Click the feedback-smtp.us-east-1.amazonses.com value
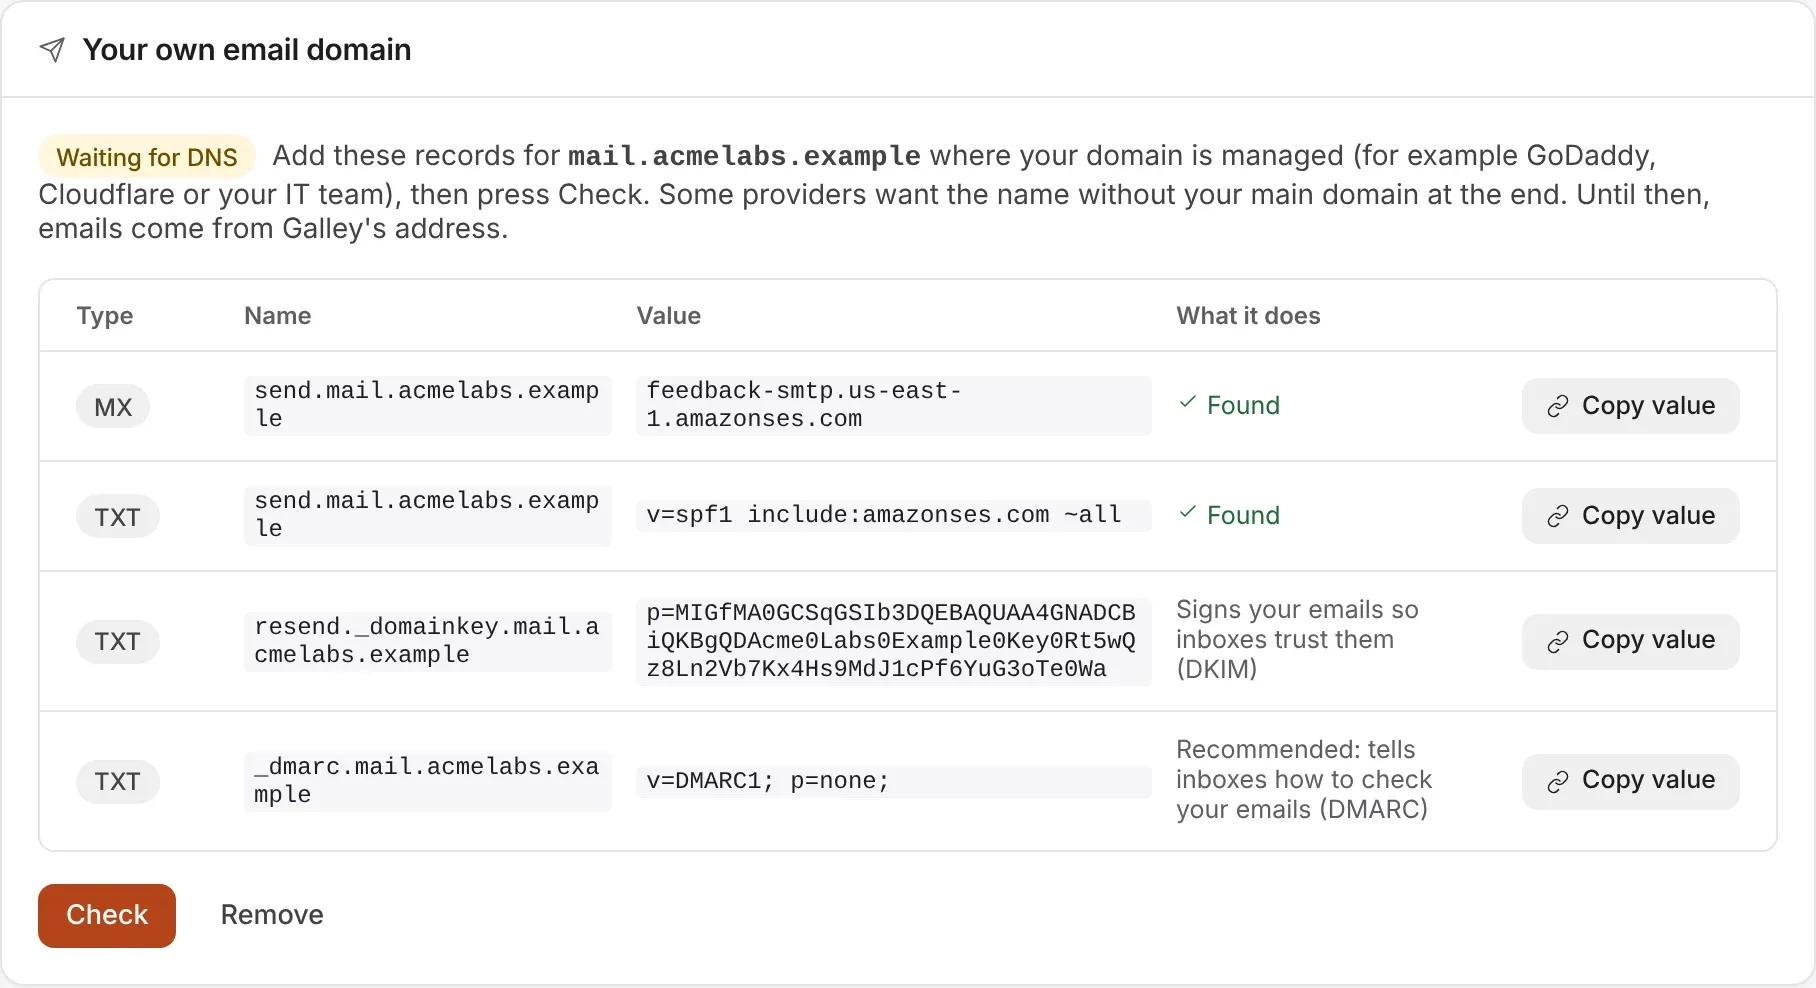Image resolution: width=1816 pixels, height=988 pixels. point(893,405)
